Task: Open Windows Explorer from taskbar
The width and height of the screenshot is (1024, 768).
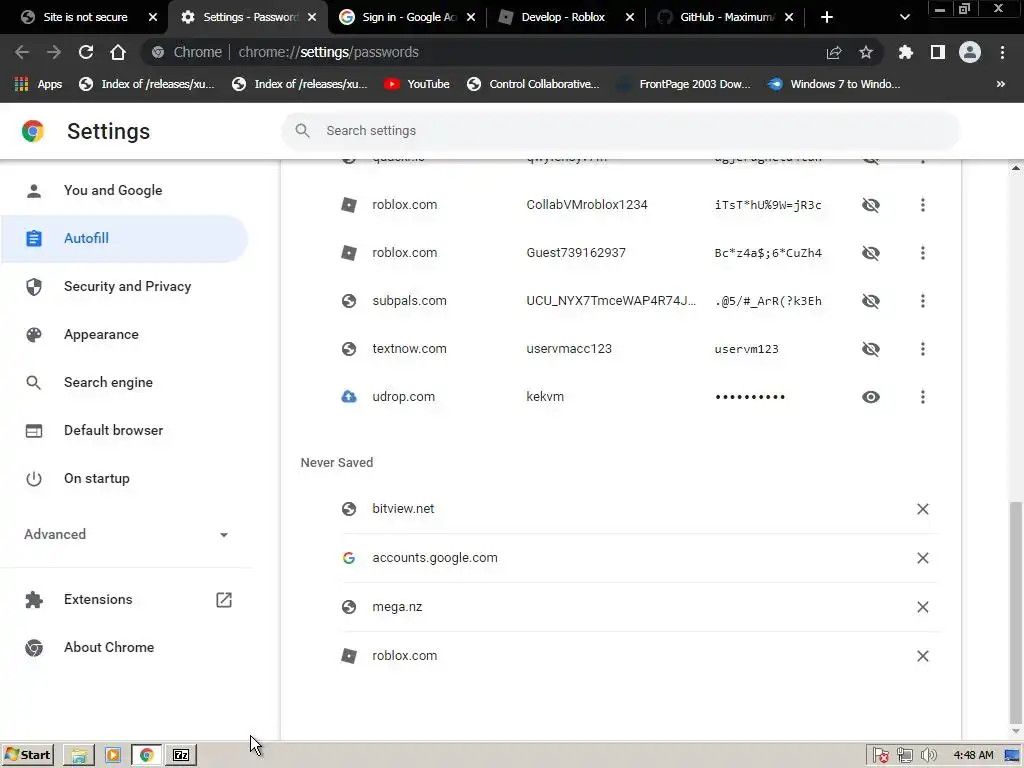Action: pos(79,755)
